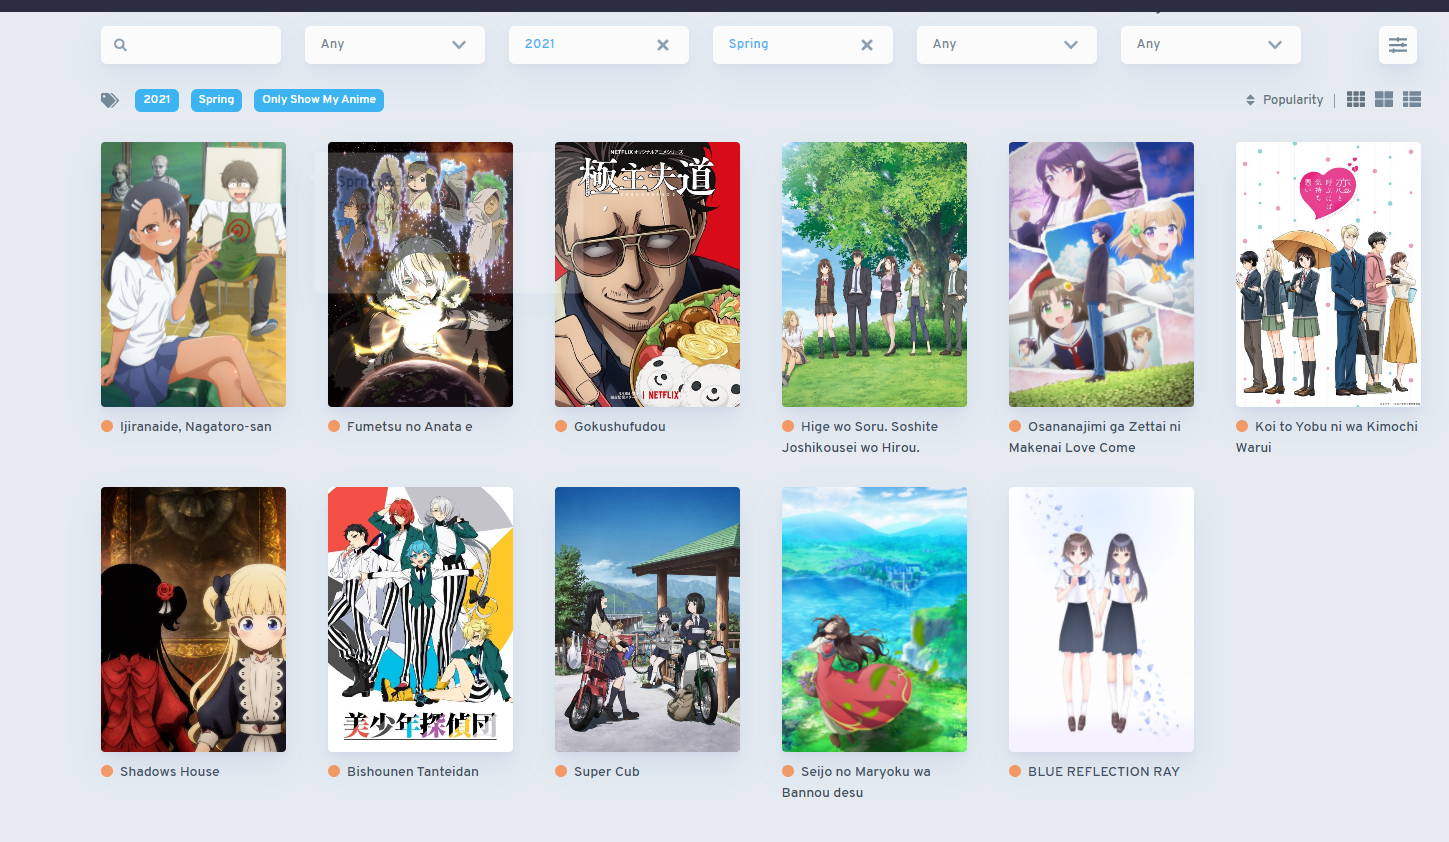Open the Seijo no Maryoku cover image

point(874,619)
